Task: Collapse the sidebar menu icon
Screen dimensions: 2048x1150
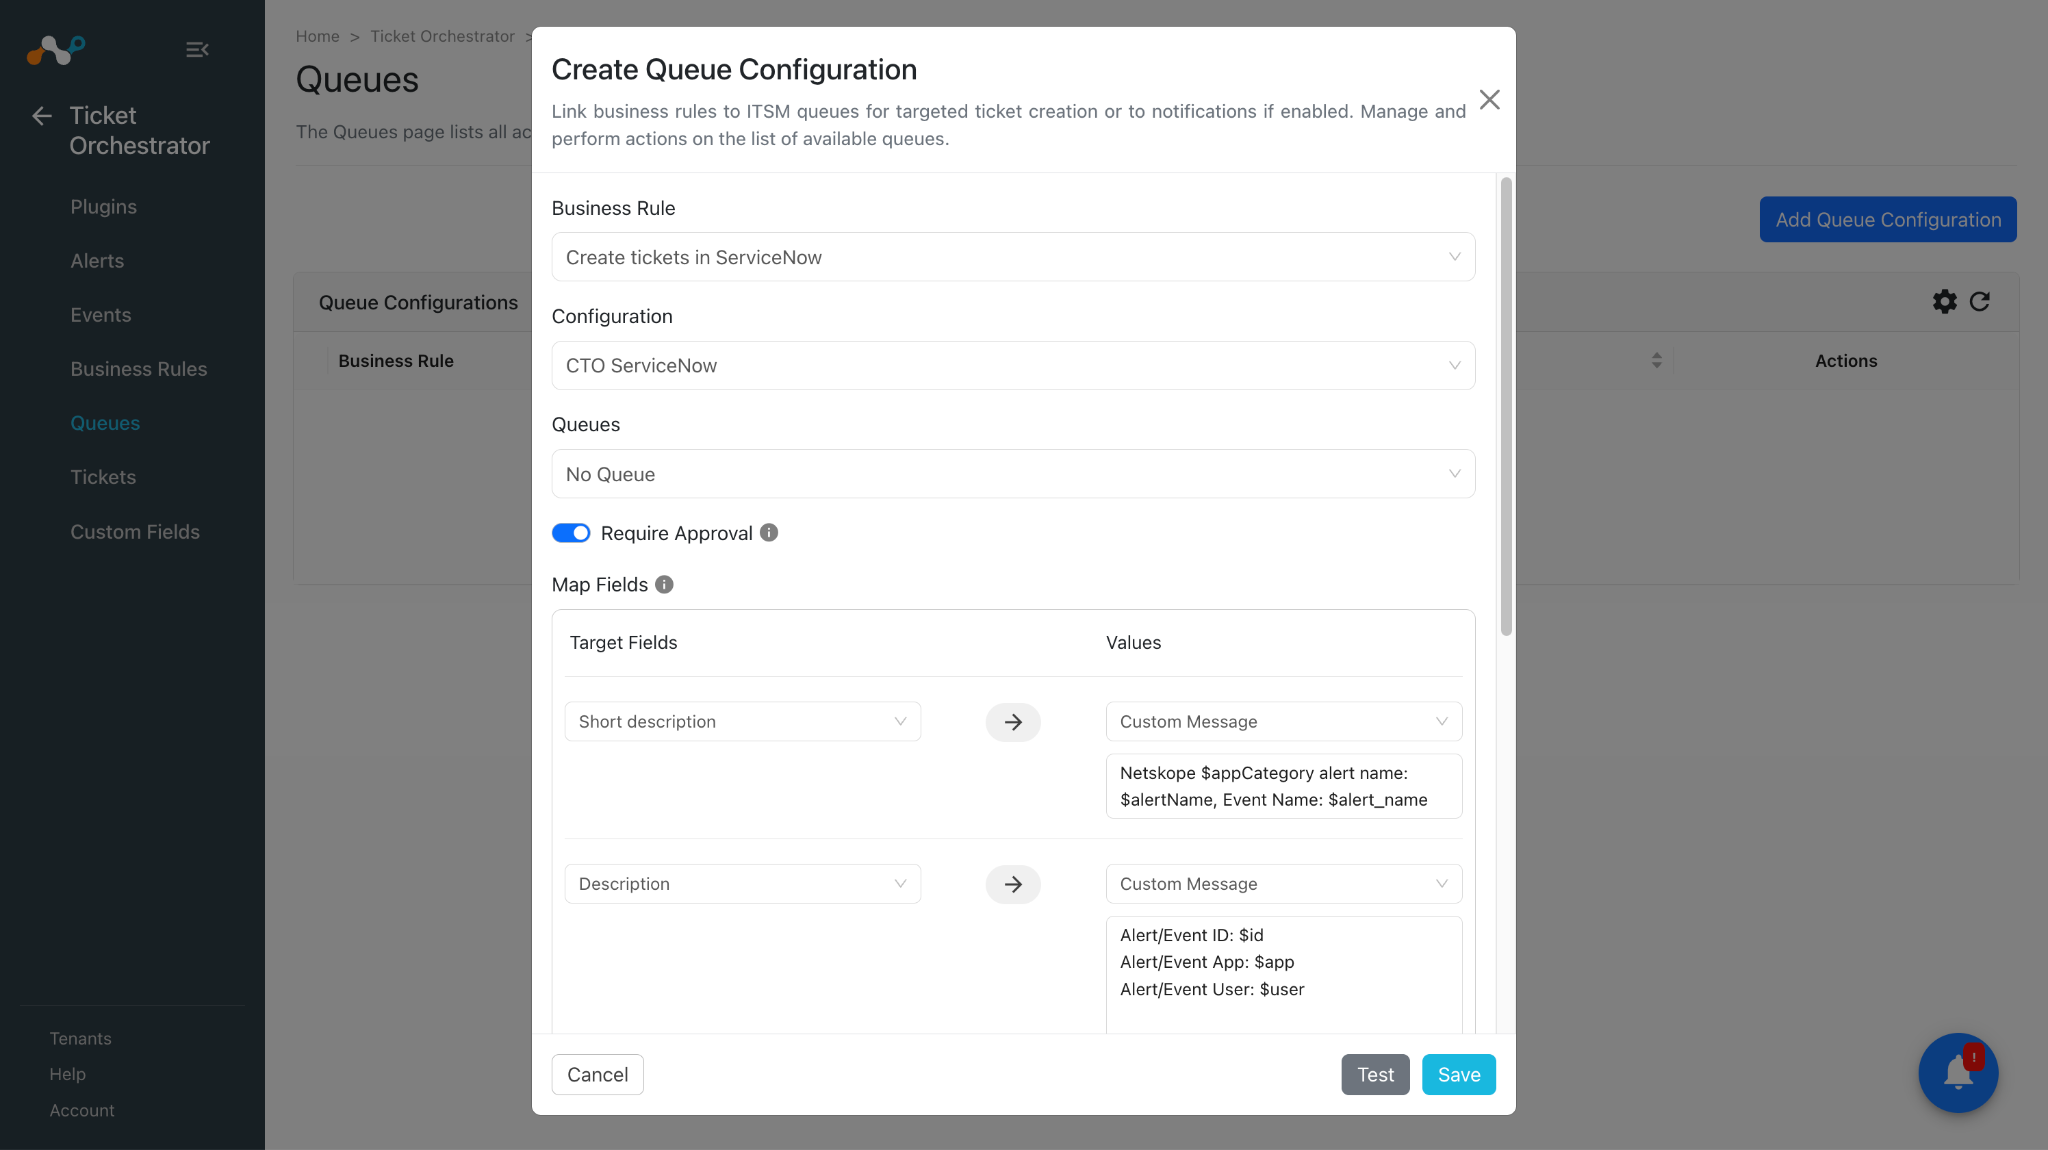Action: coord(197,50)
